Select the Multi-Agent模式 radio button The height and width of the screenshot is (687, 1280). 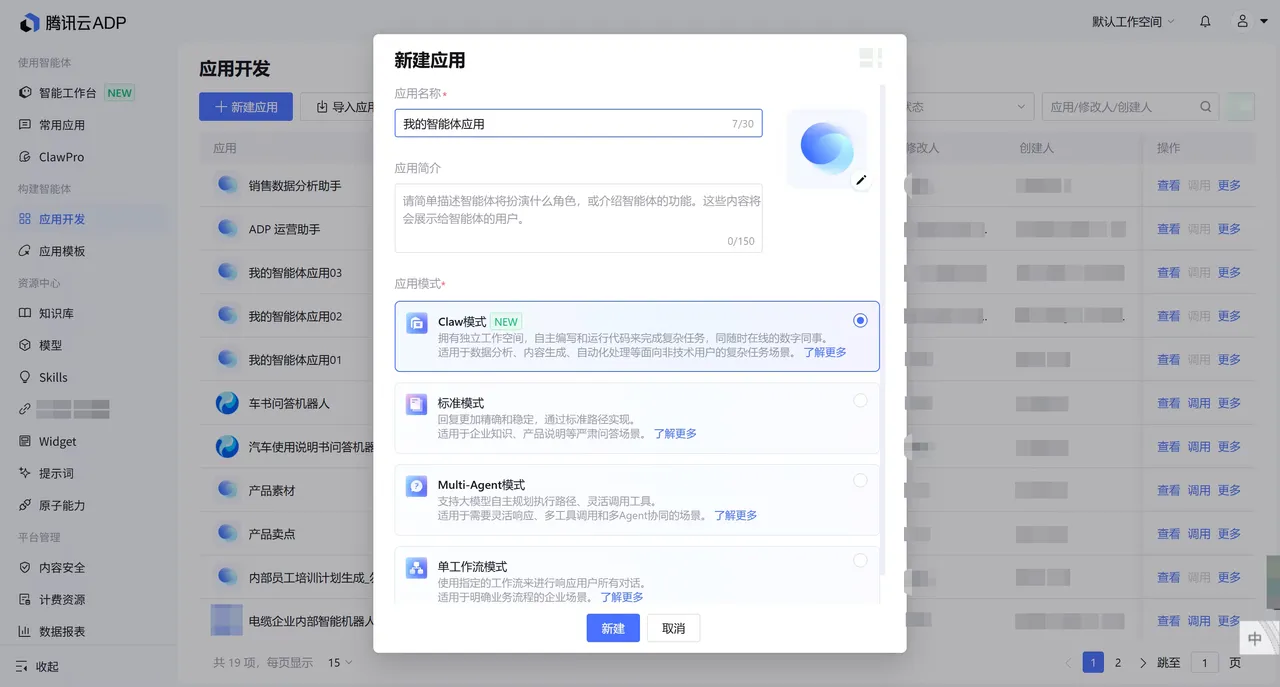coord(860,480)
